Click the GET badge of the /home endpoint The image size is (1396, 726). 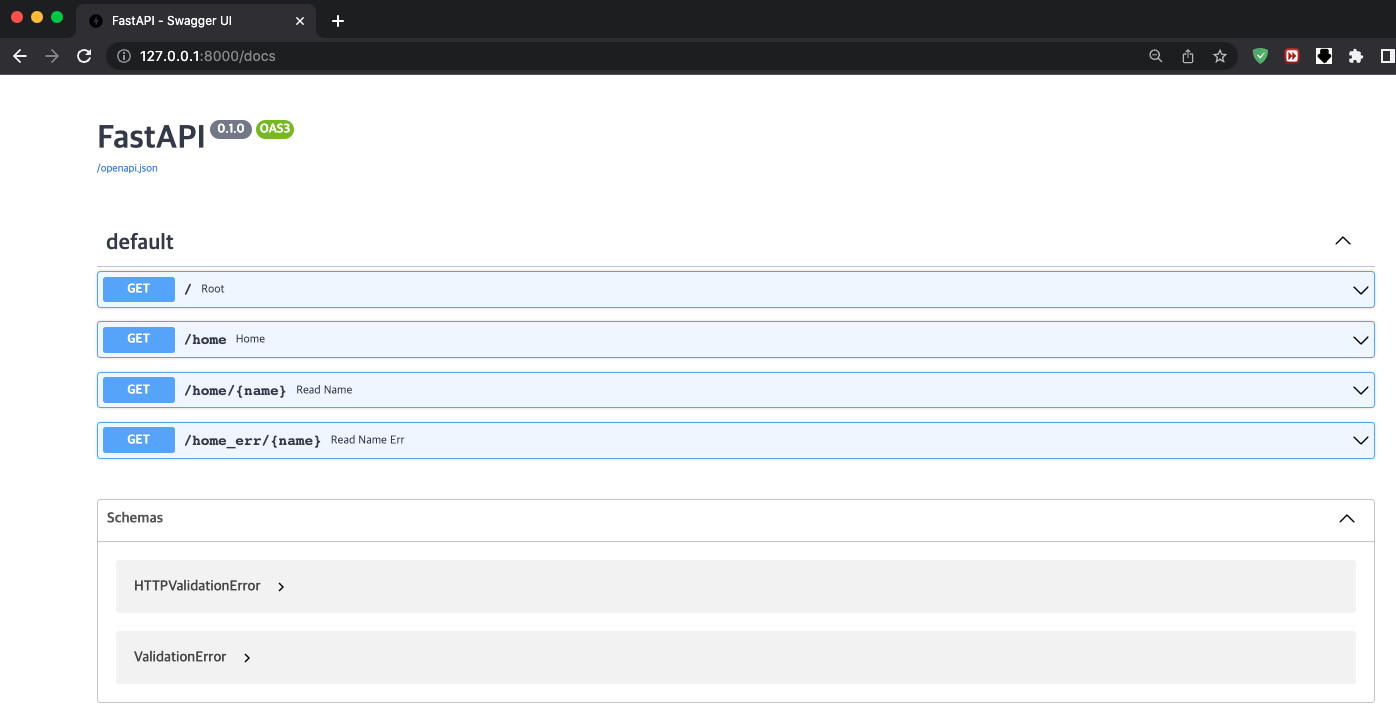(139, 339)
